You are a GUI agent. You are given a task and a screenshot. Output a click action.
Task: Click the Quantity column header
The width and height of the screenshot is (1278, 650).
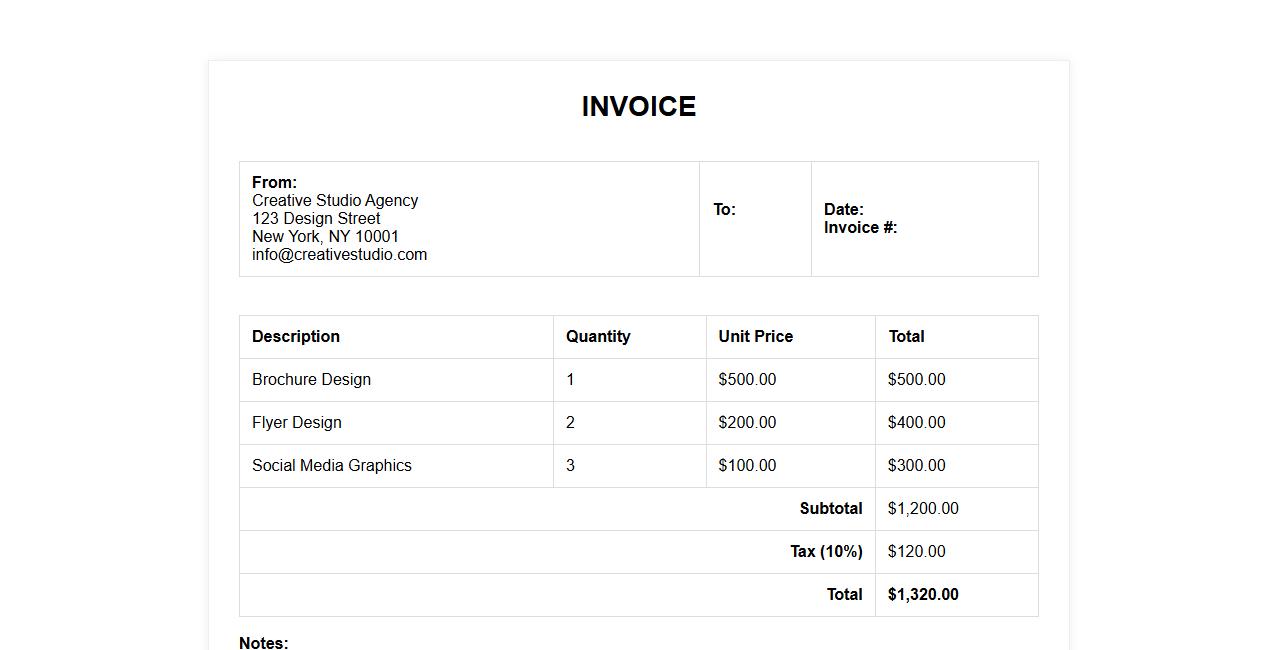598,337
